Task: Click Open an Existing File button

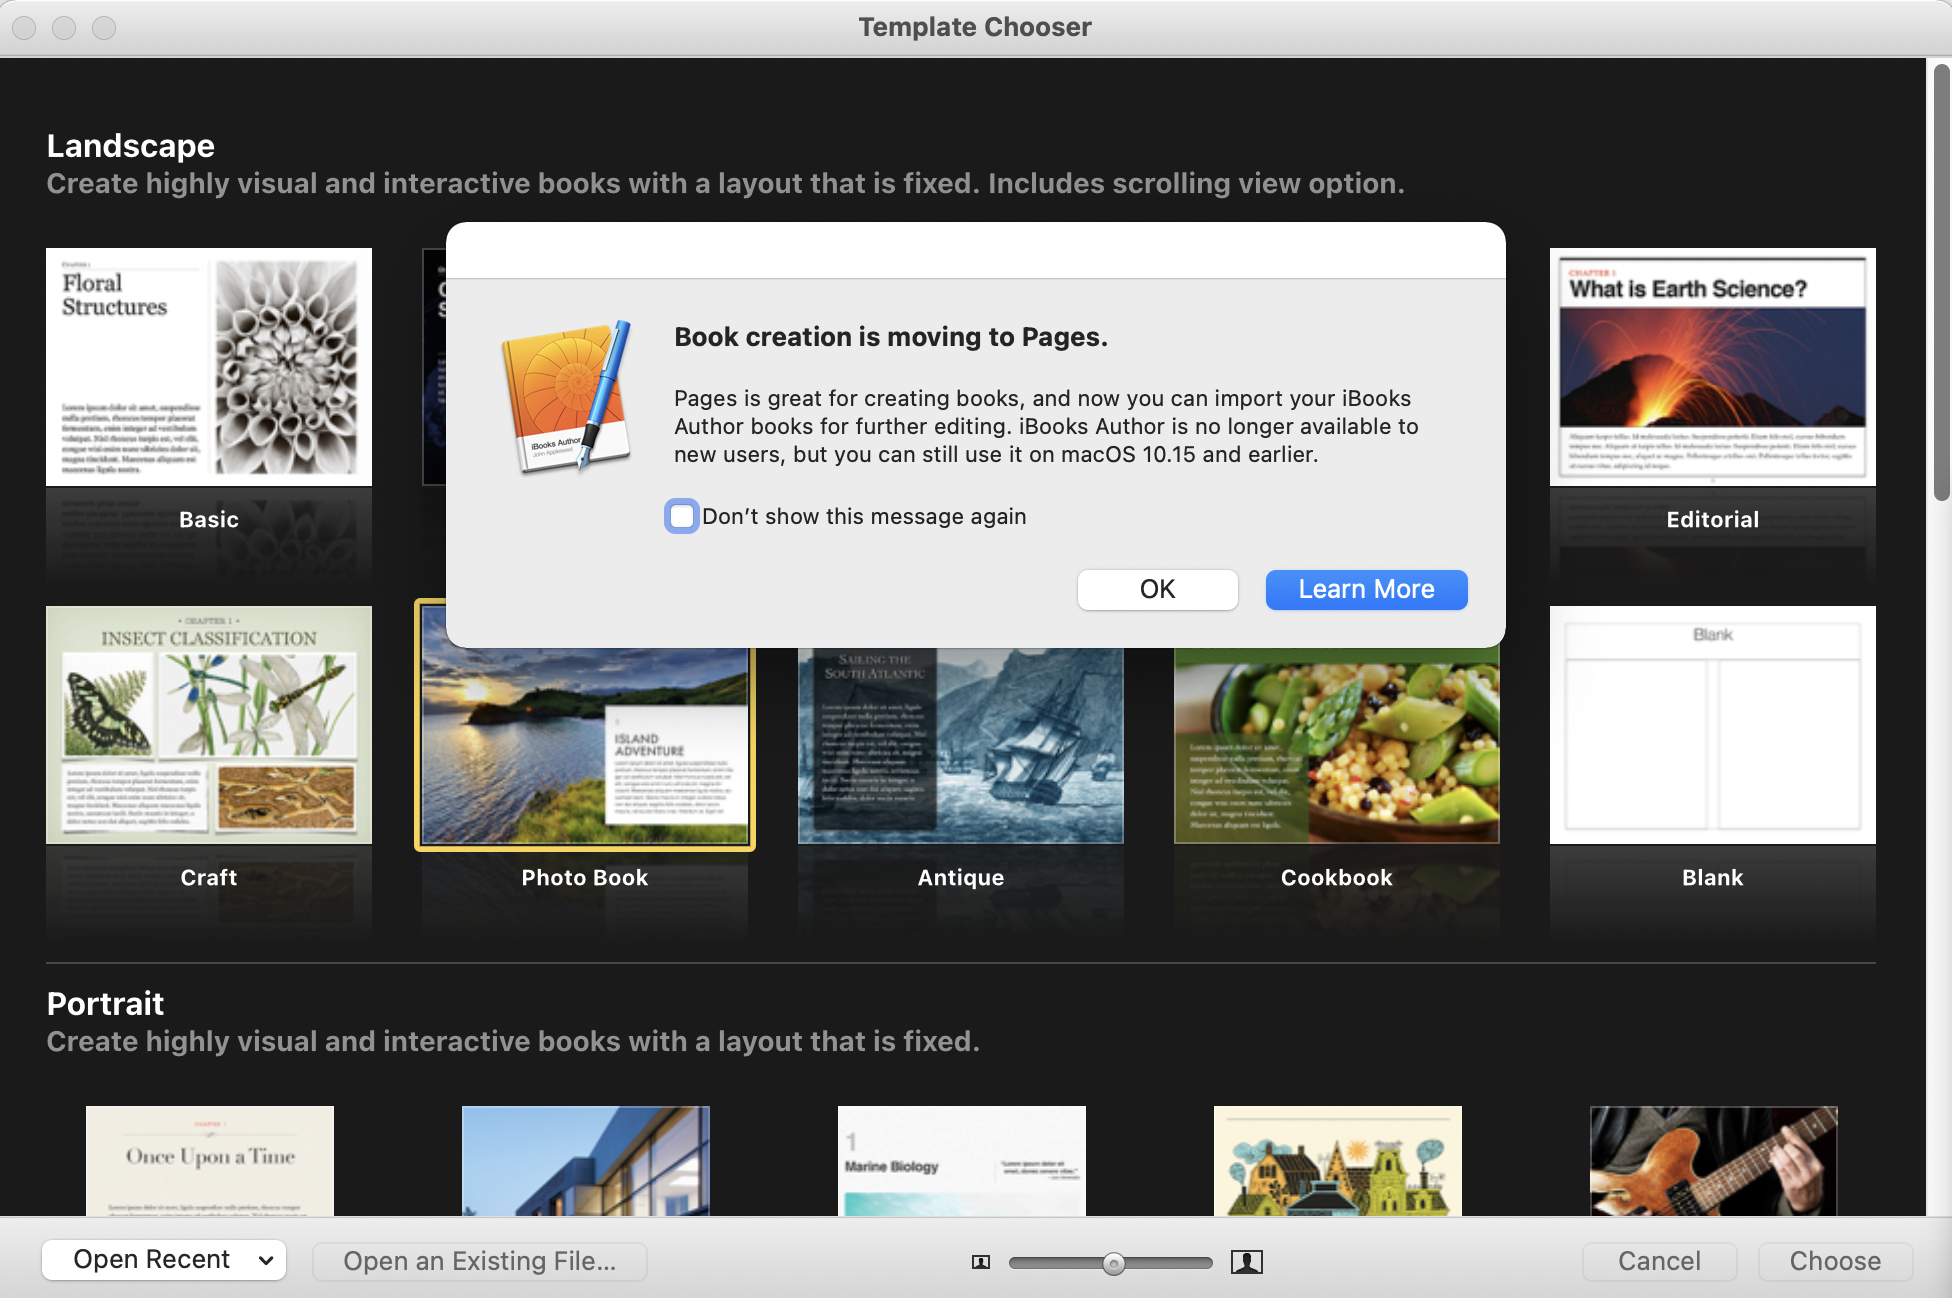Action: click(479, 1261)
